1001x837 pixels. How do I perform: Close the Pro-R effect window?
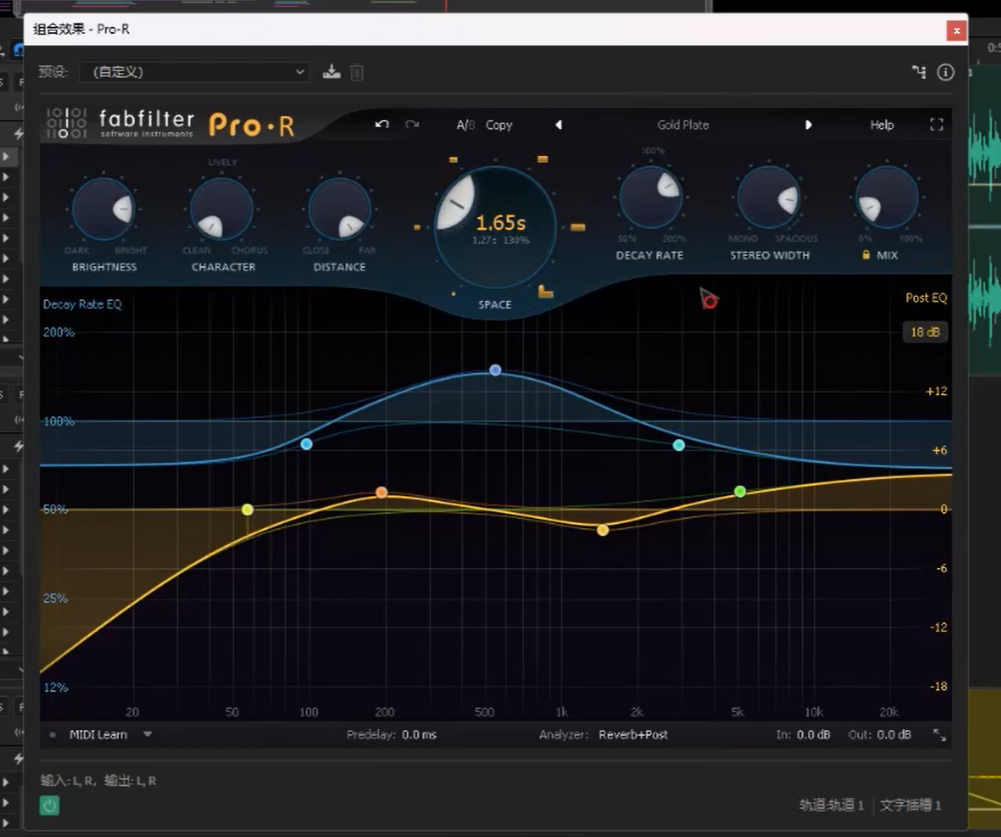(956, 30)
